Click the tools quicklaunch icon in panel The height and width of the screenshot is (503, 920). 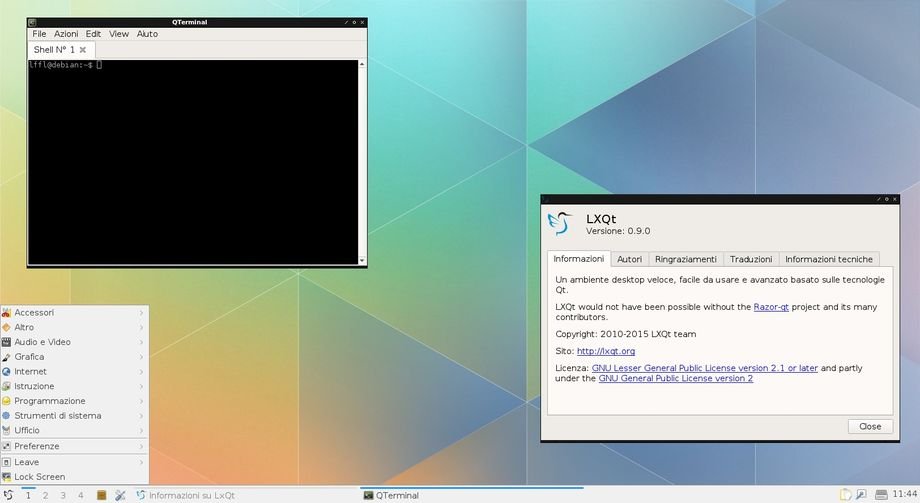pos(120,495)
